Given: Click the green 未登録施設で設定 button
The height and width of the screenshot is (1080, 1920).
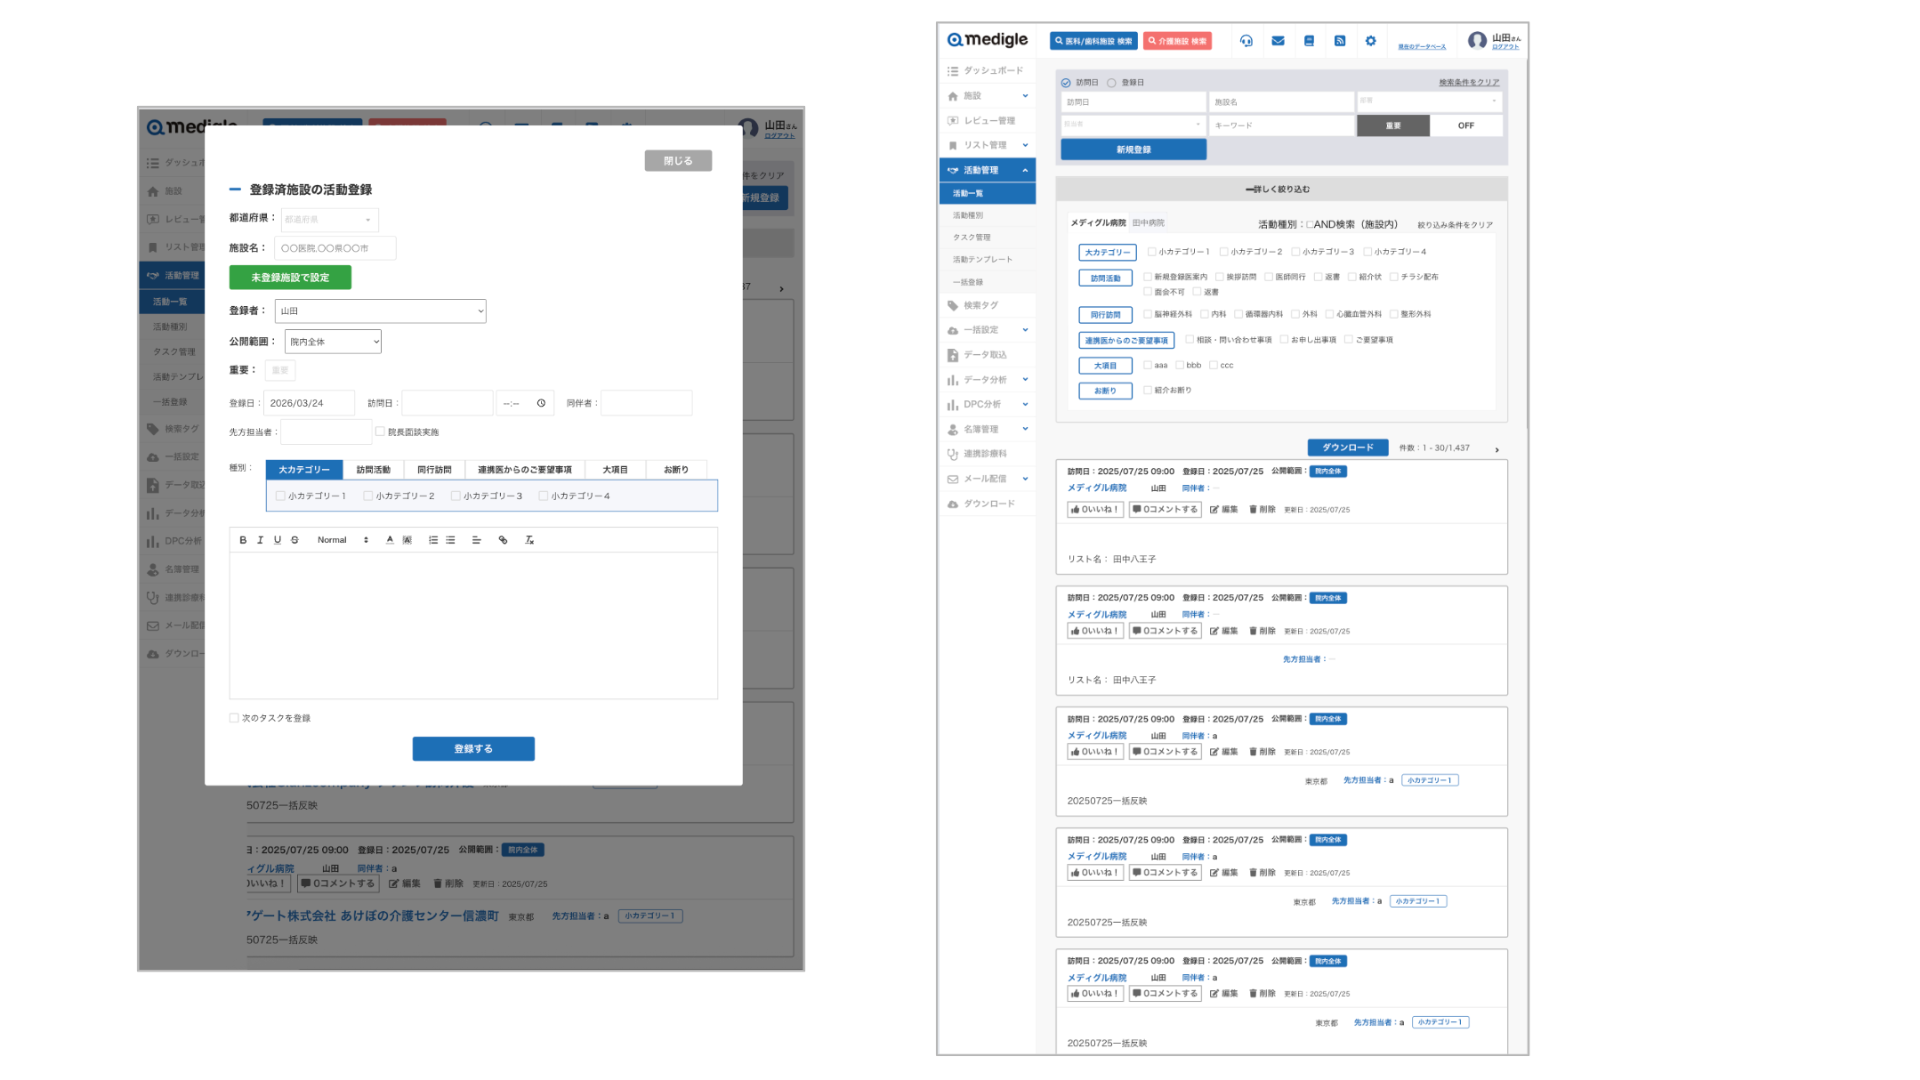Looking at the screenshot, I should [x=290, y=277].
